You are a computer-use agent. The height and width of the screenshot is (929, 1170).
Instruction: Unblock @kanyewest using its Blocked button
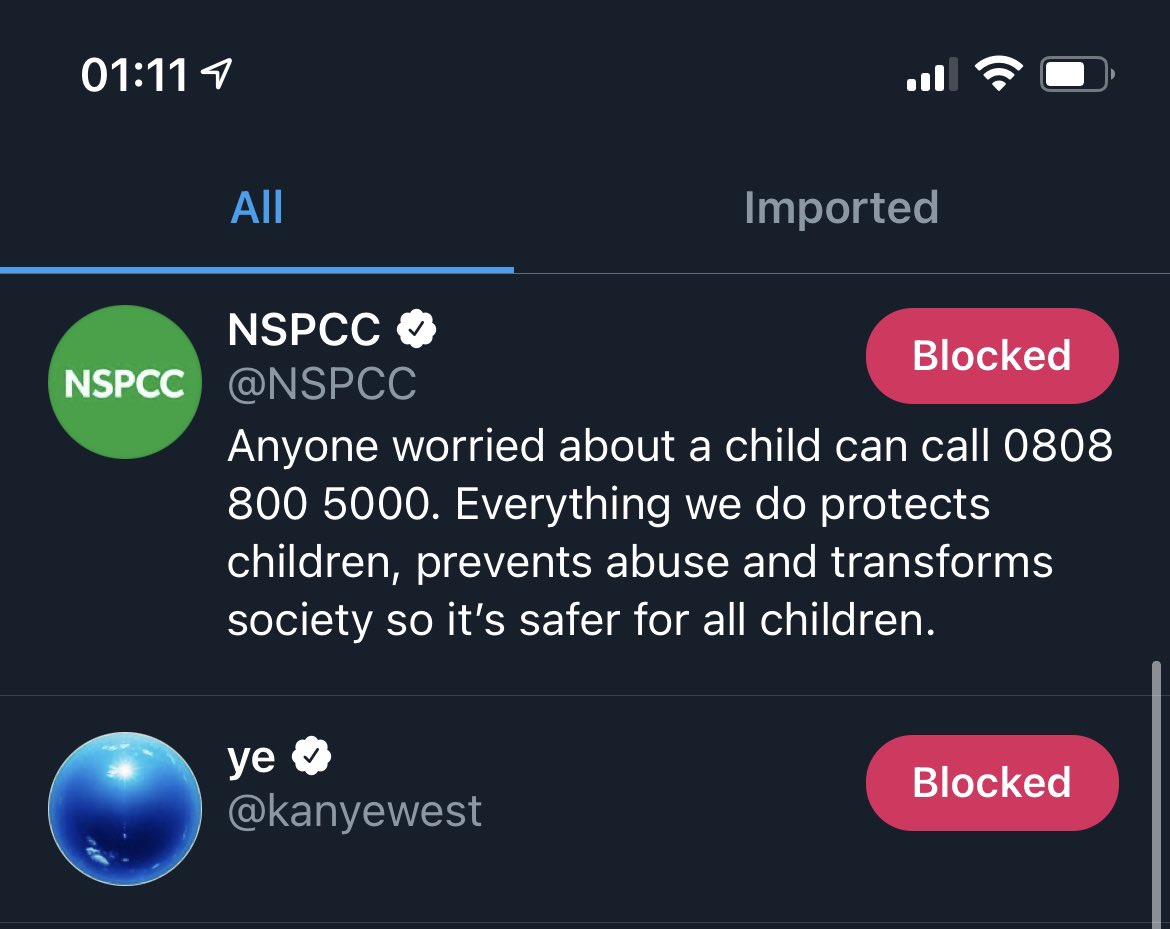click(991, 783)
